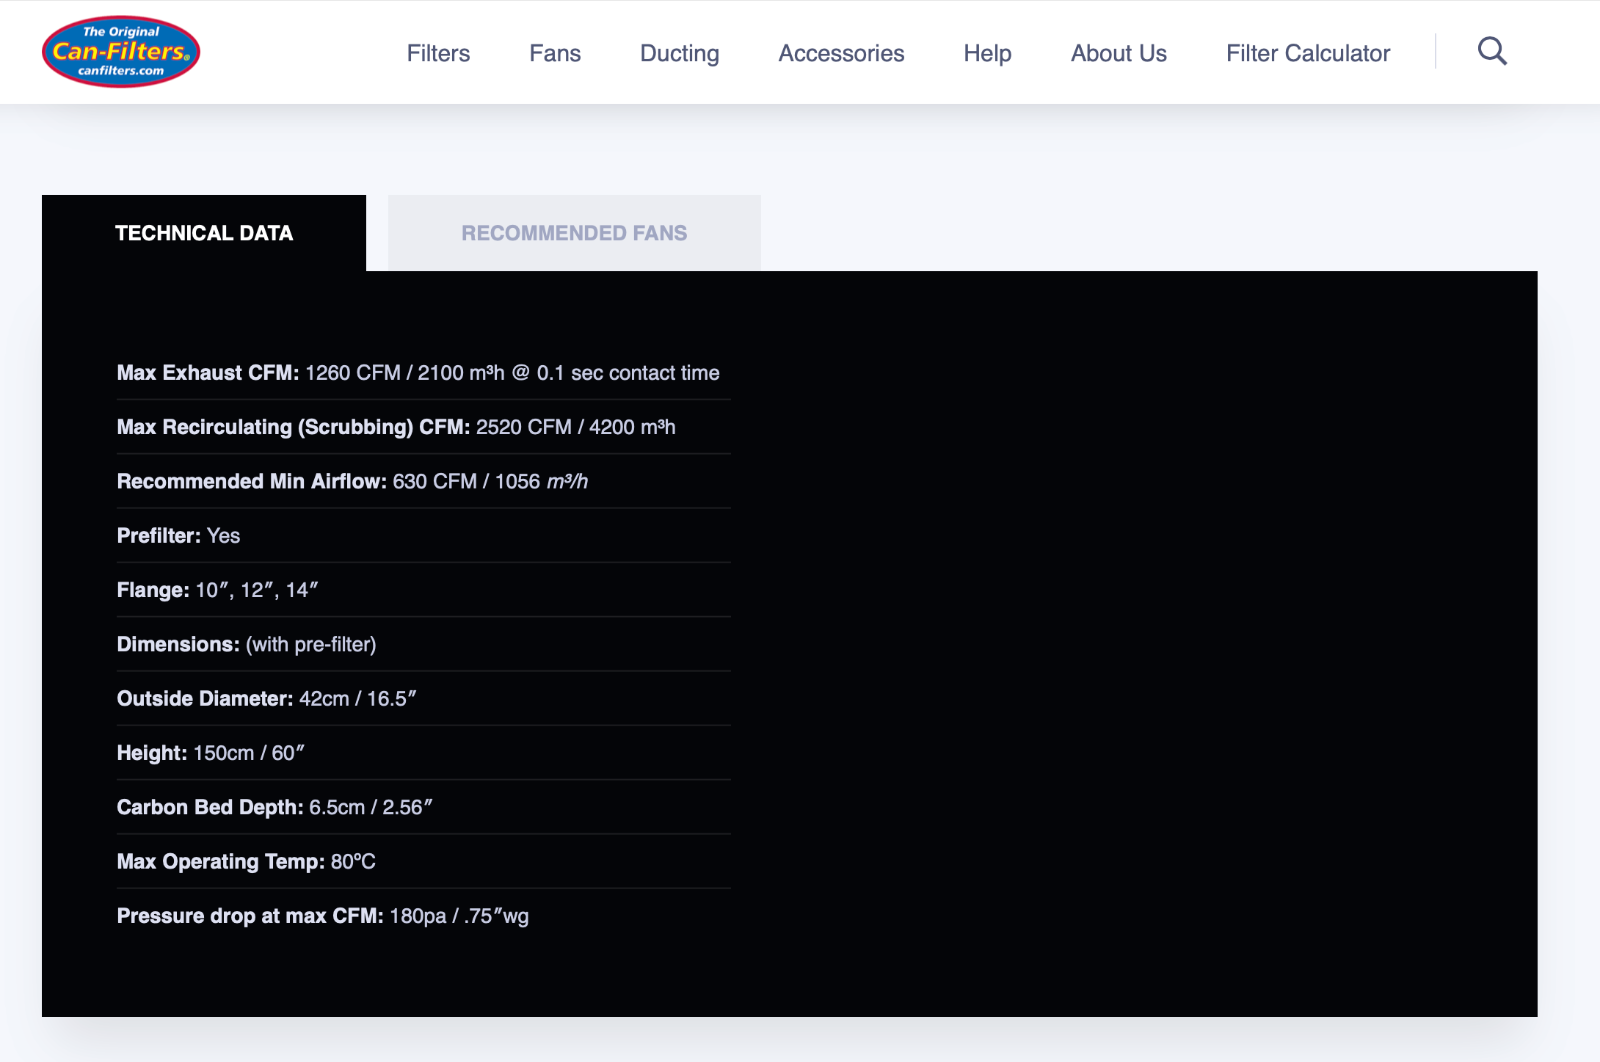Open the search magnifier icon
This screenshot has width=1600, height=1062.
pyautogui.click(x=1491, y=51)
